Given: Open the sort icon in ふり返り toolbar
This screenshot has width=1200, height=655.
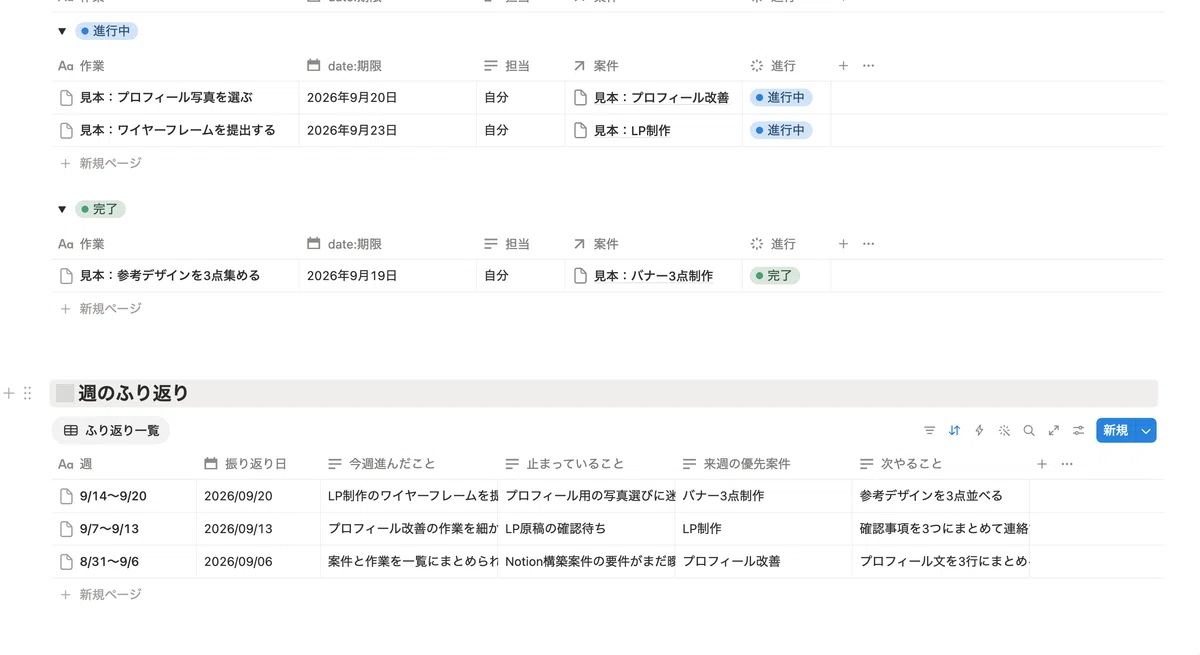Looking at the screenshot, I should 954,431.
